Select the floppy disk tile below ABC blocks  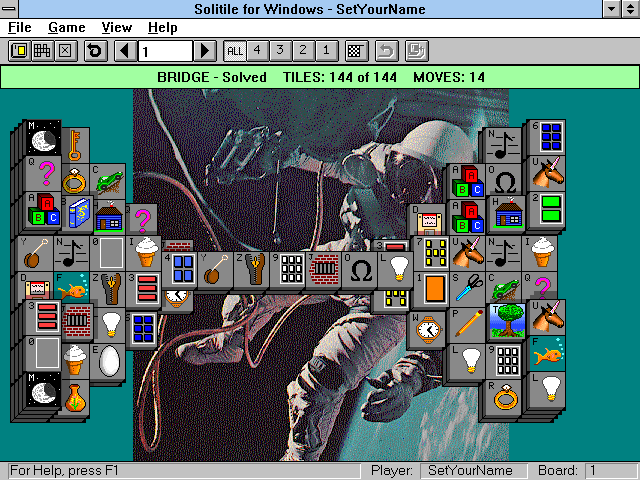(428, 220)
